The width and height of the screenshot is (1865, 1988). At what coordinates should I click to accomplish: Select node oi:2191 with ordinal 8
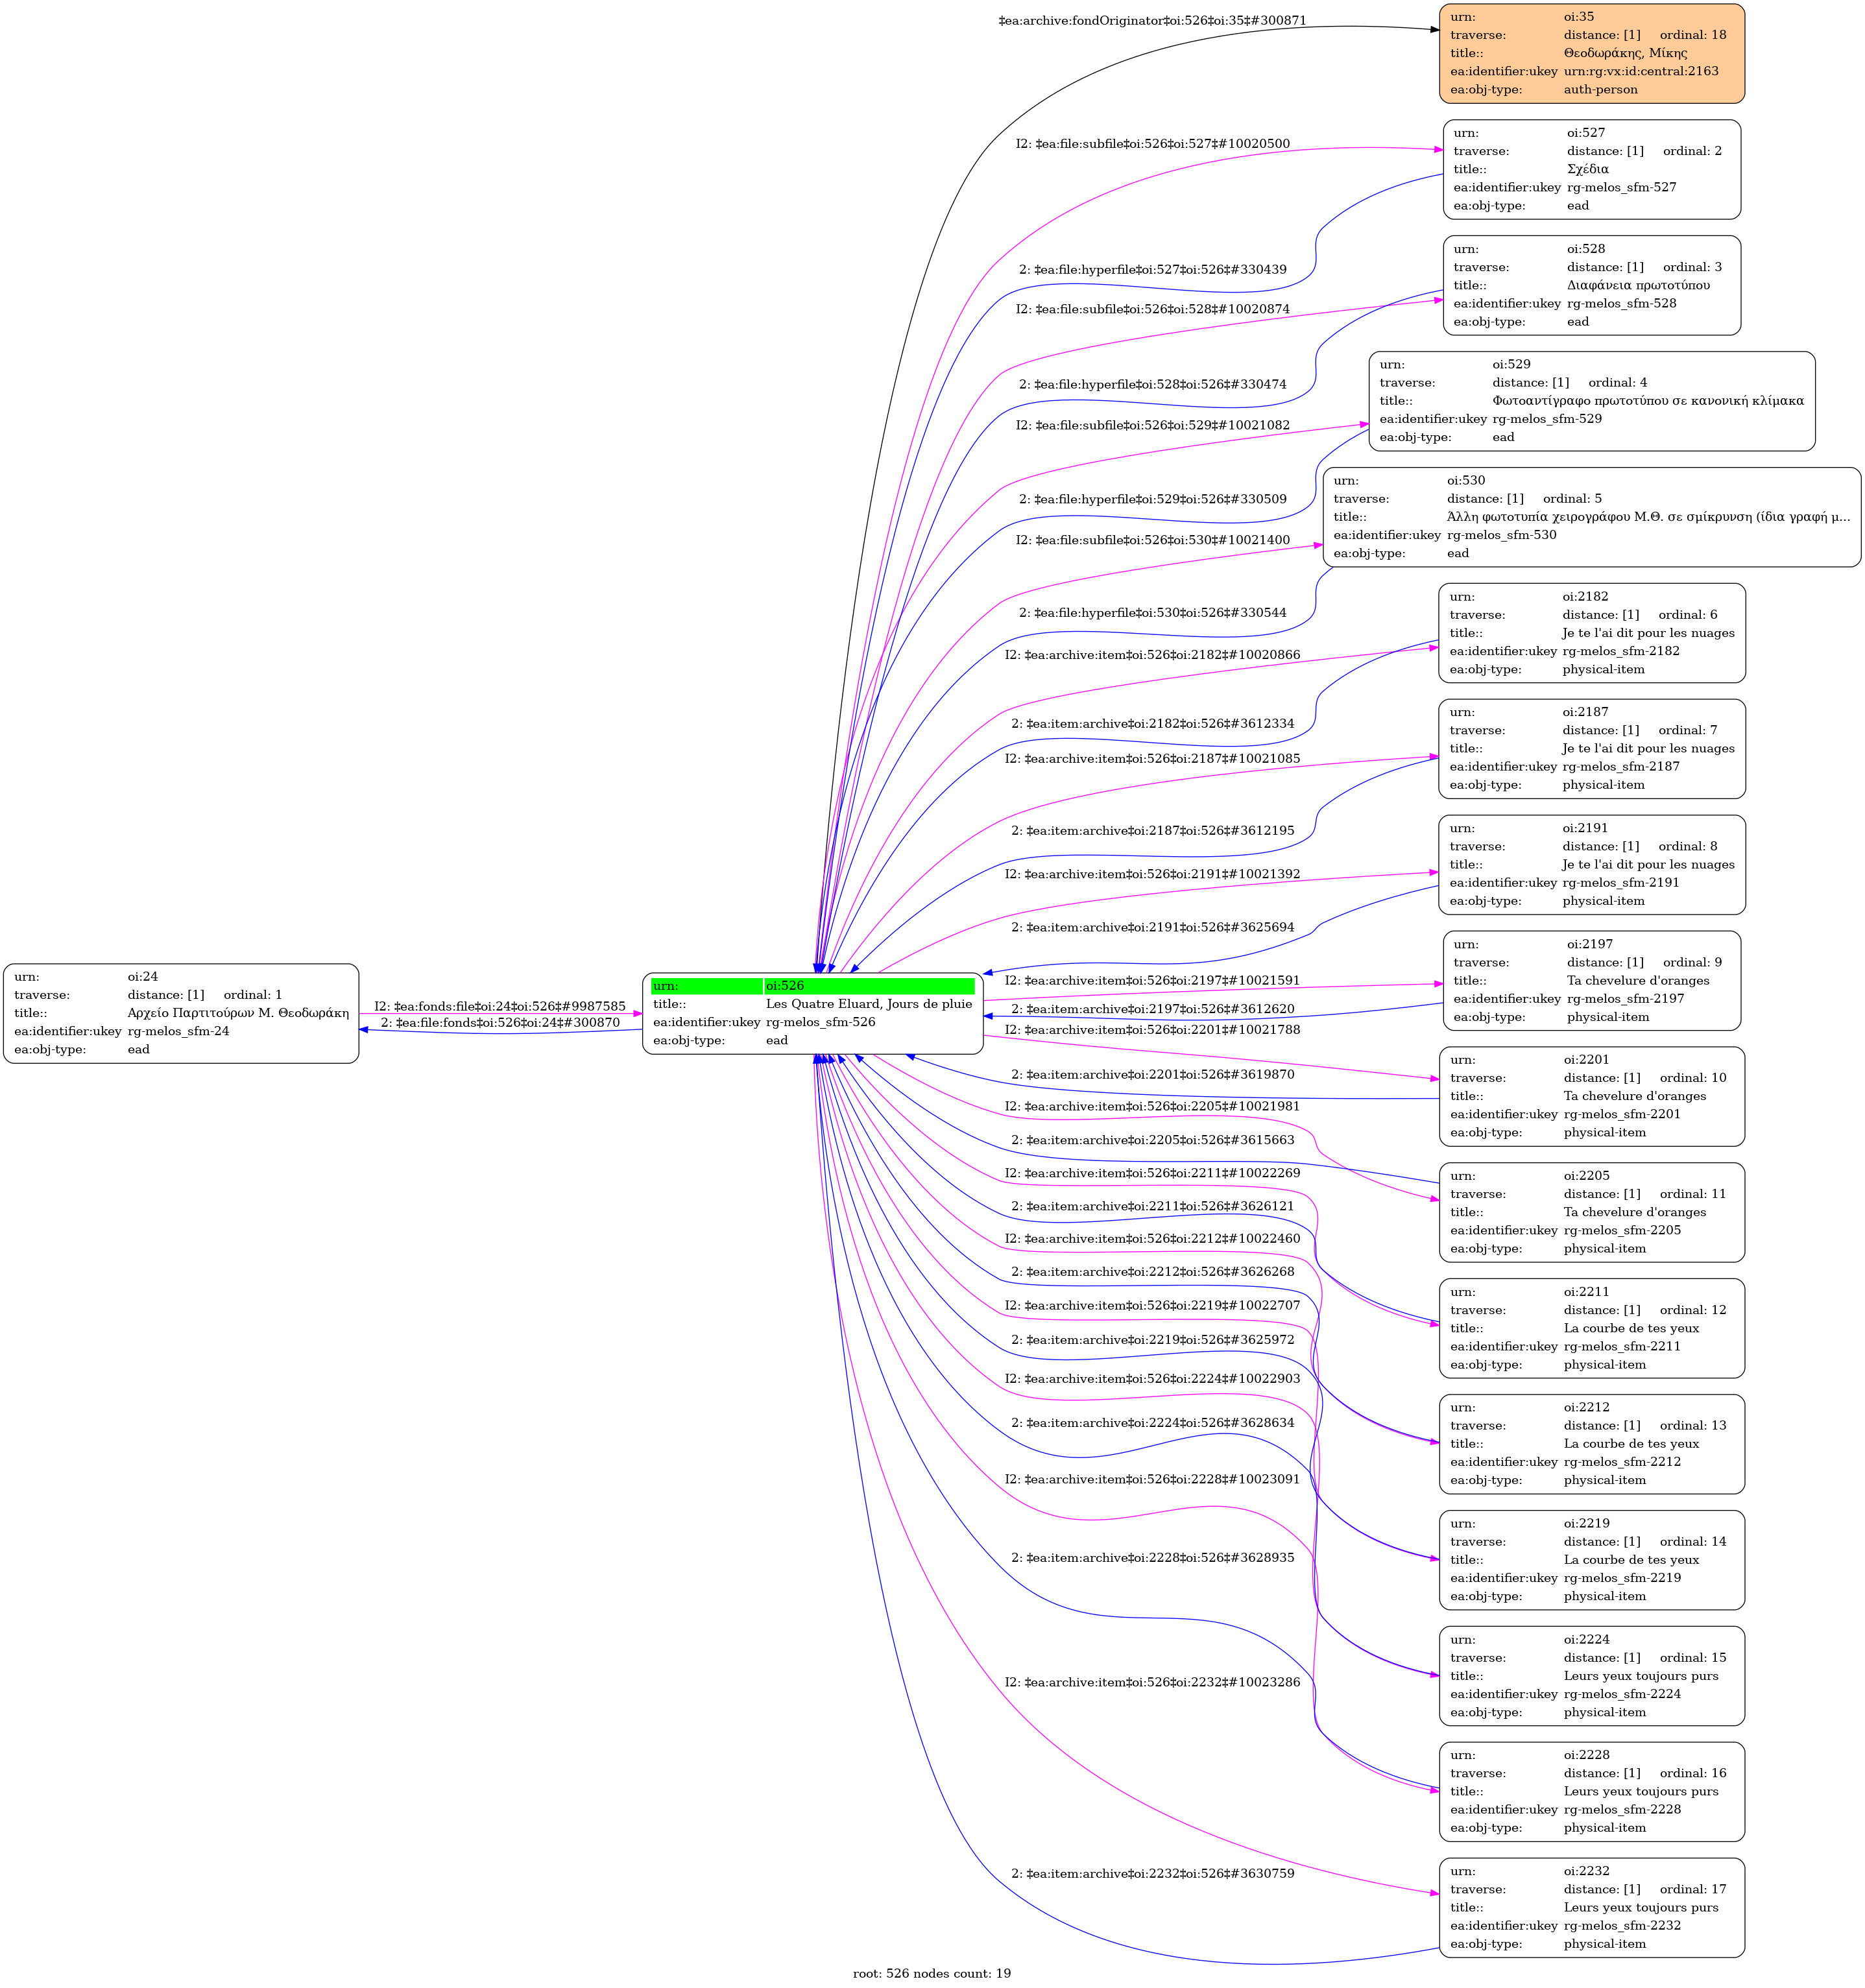pos(1592,865)
